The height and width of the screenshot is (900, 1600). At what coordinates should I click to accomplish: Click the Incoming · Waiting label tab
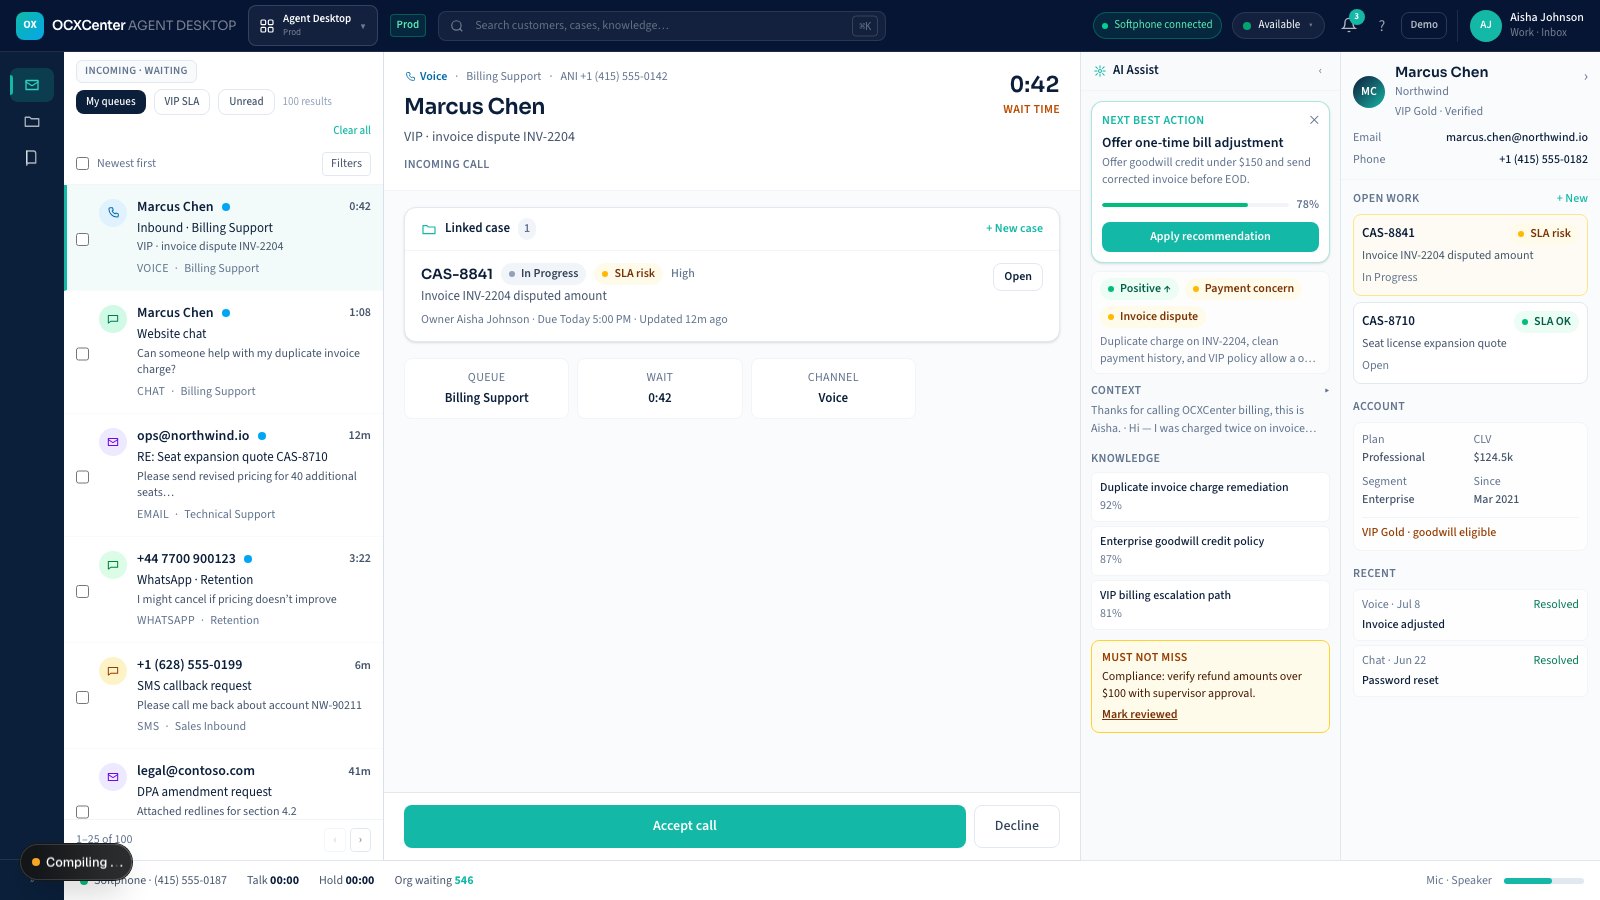click(x=136, y=71)
